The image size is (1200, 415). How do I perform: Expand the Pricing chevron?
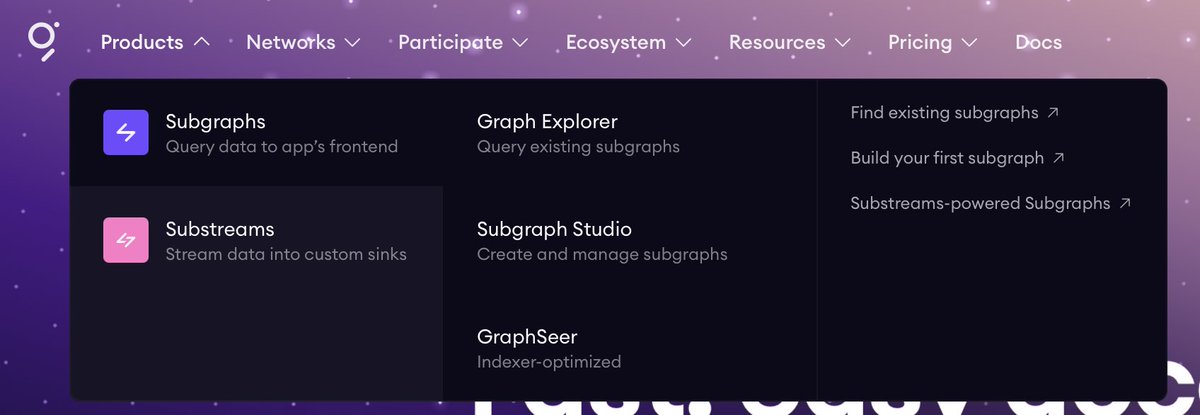pyautogui.click(x=969, y=43)
